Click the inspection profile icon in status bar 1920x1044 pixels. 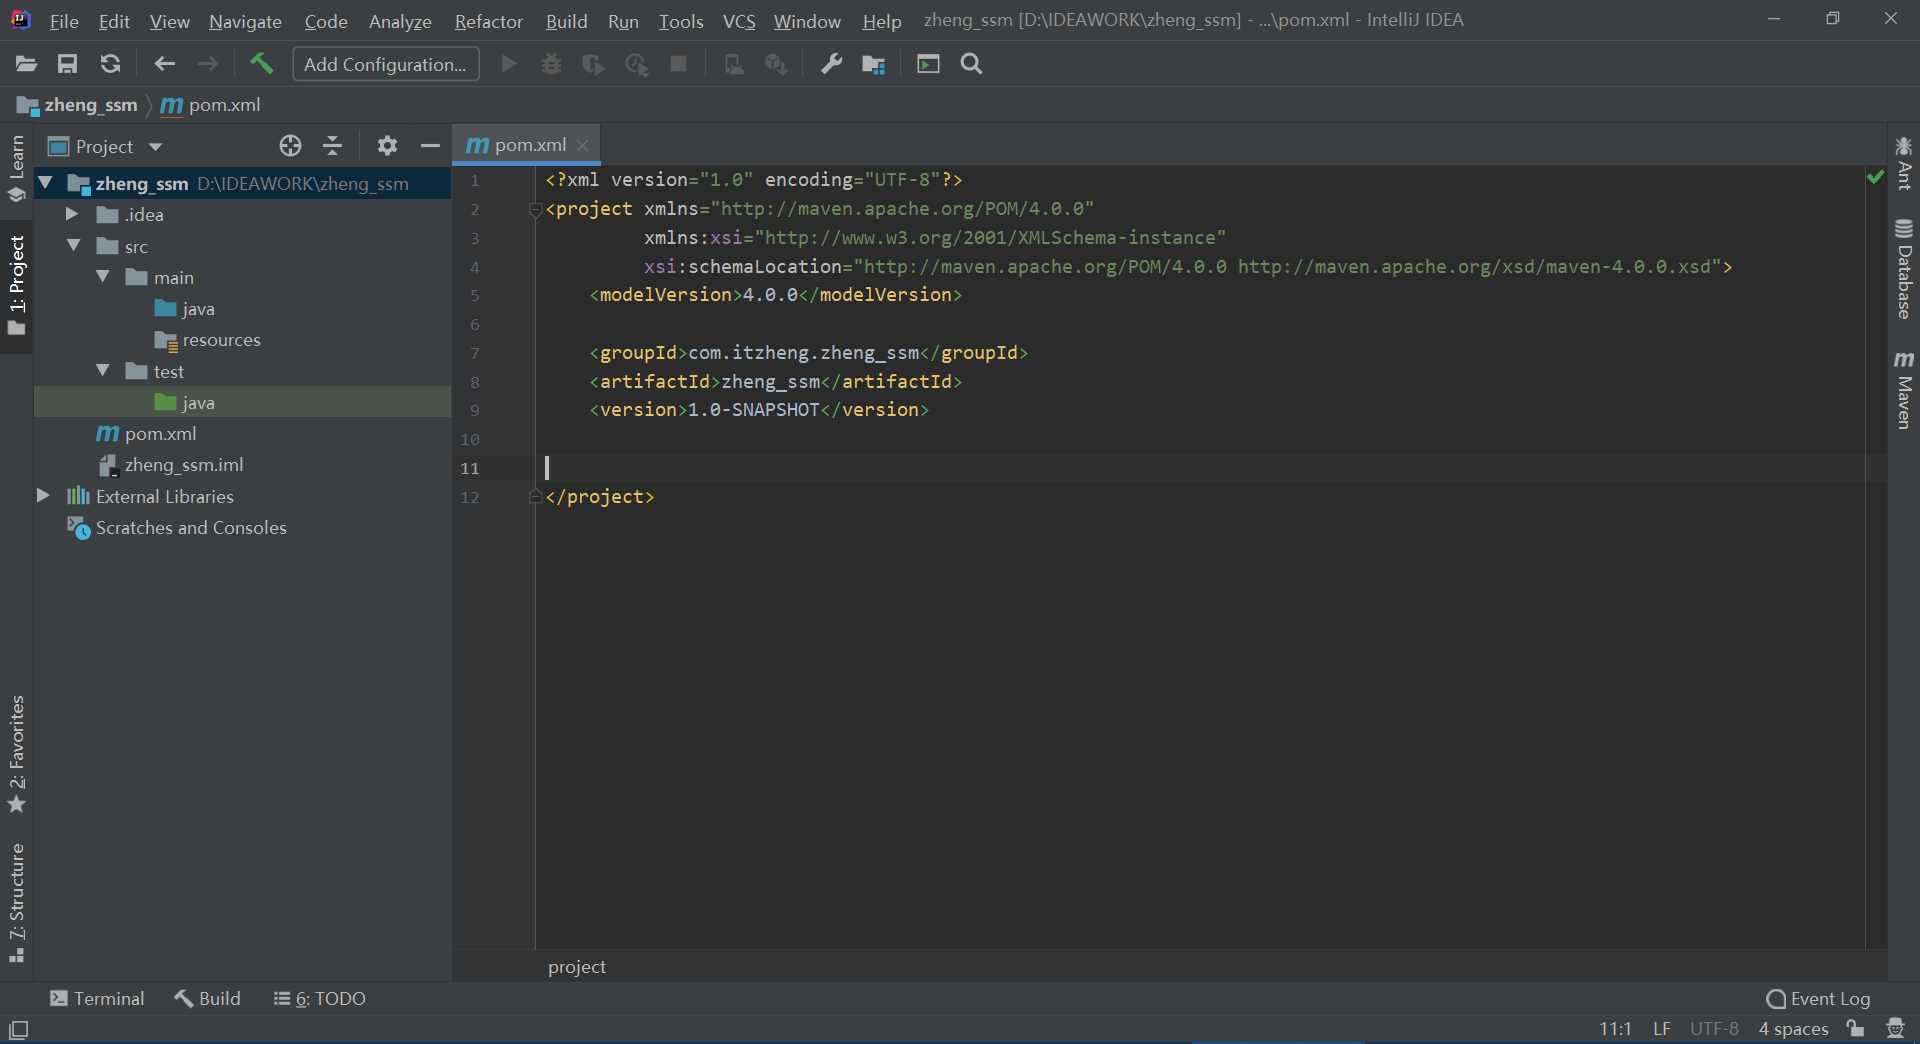point(1895,1028)
